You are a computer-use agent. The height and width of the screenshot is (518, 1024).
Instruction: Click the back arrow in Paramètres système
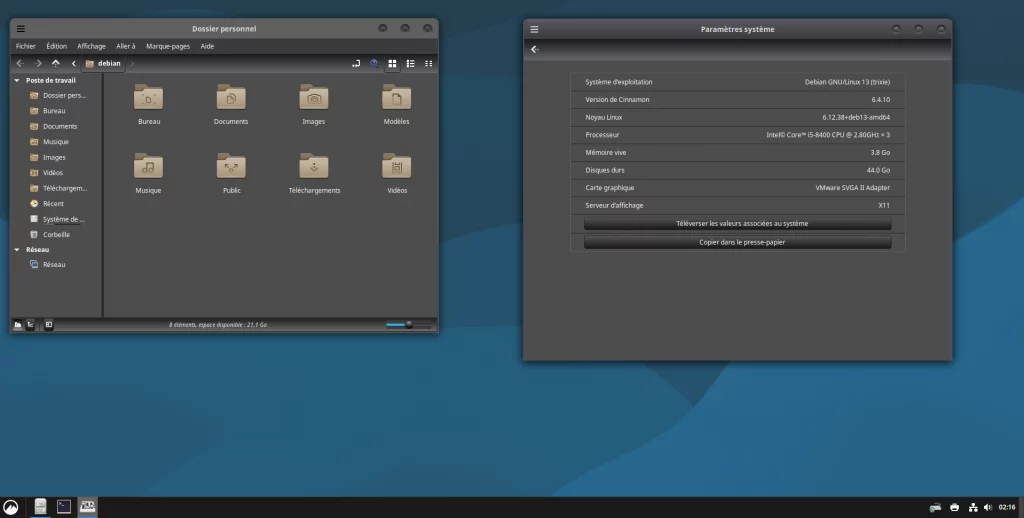534,49
